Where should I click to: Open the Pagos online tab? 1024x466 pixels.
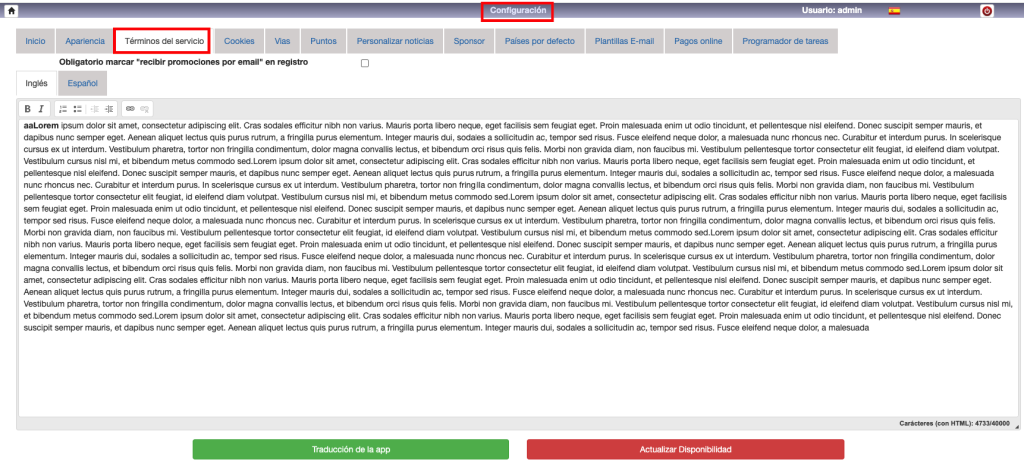tap(699, 41)
